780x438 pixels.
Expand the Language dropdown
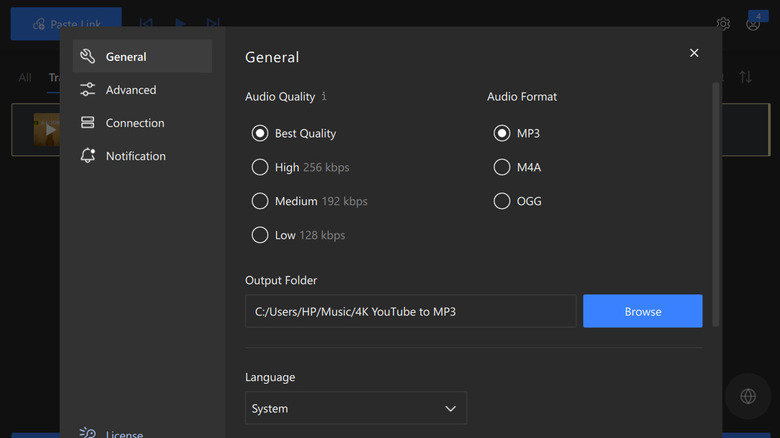click(x=355, y=408)
